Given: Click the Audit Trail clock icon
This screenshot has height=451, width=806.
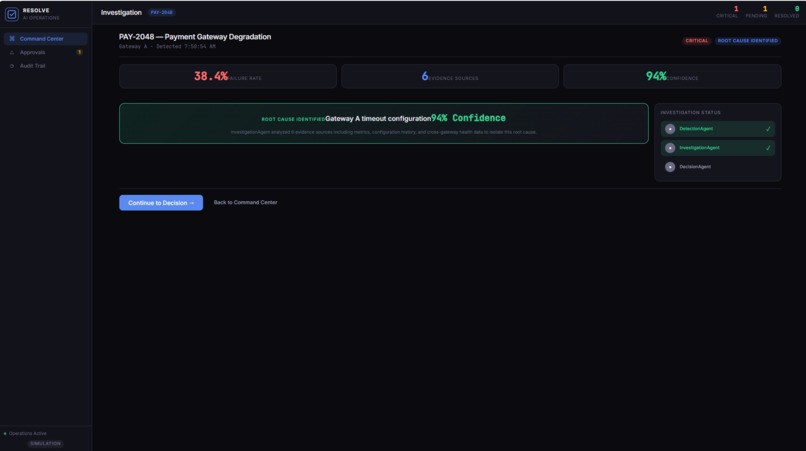Looking at the screenshot, I should [x=12, y=66].
